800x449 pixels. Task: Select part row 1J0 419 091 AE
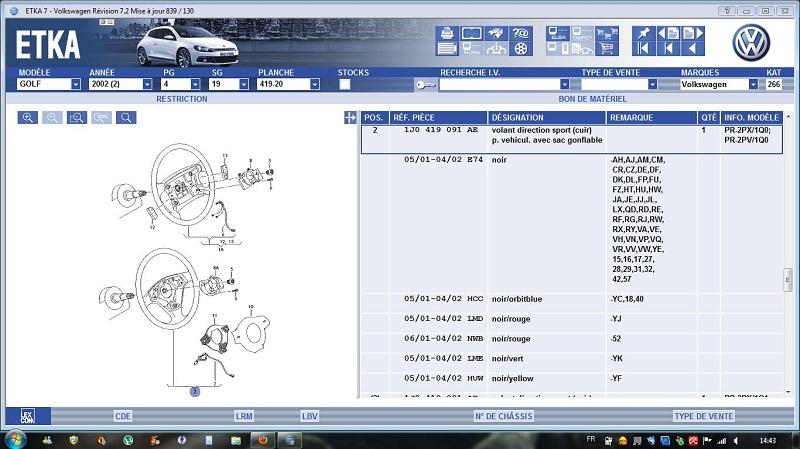click(571, 139)
